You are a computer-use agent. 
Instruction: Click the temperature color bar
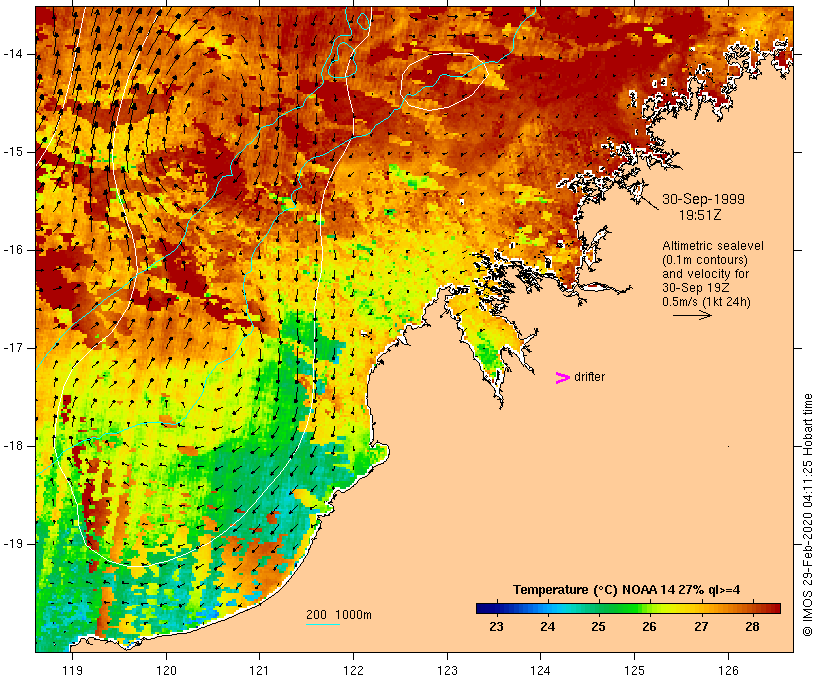click(628, 608)
